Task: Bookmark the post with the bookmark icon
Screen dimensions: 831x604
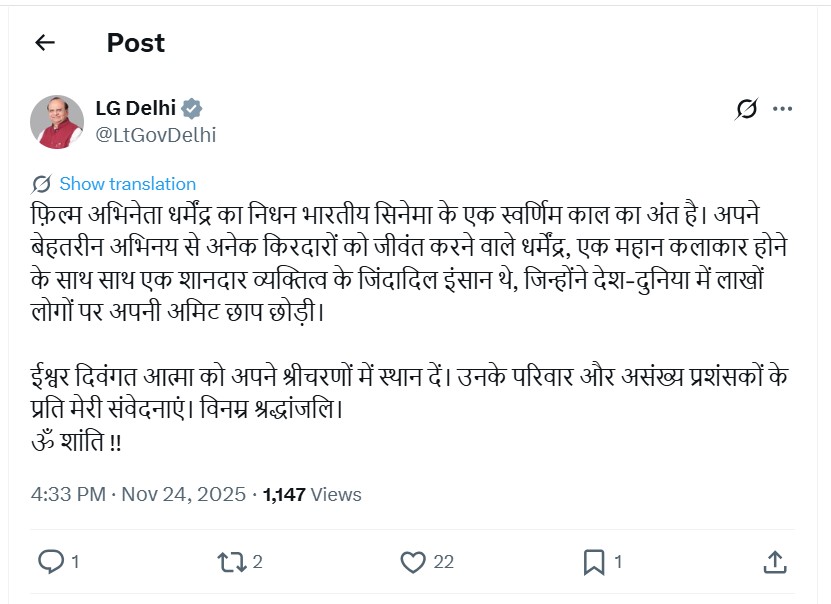Action: click(594, 562)
